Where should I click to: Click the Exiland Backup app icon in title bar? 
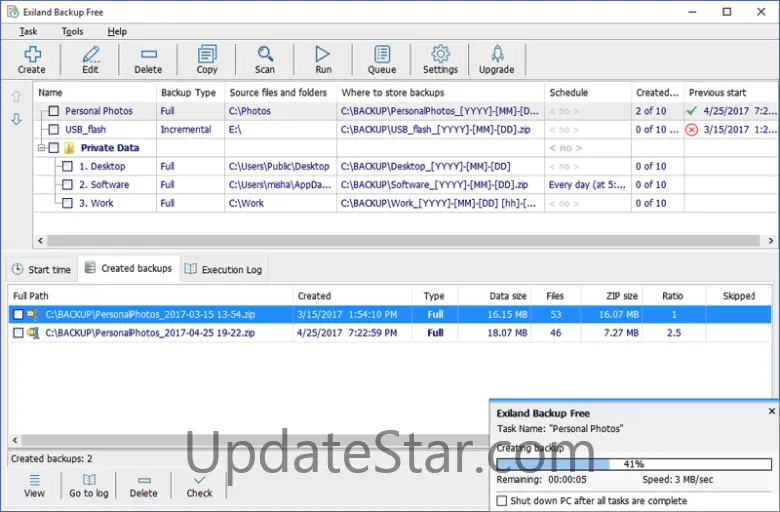[12, 12]
